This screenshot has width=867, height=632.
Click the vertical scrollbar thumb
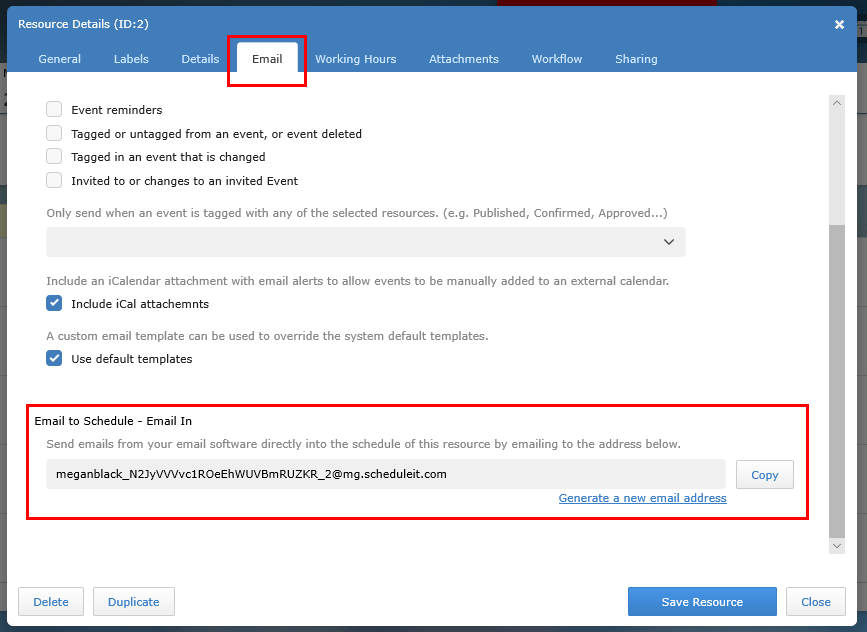tap(837, 381)
